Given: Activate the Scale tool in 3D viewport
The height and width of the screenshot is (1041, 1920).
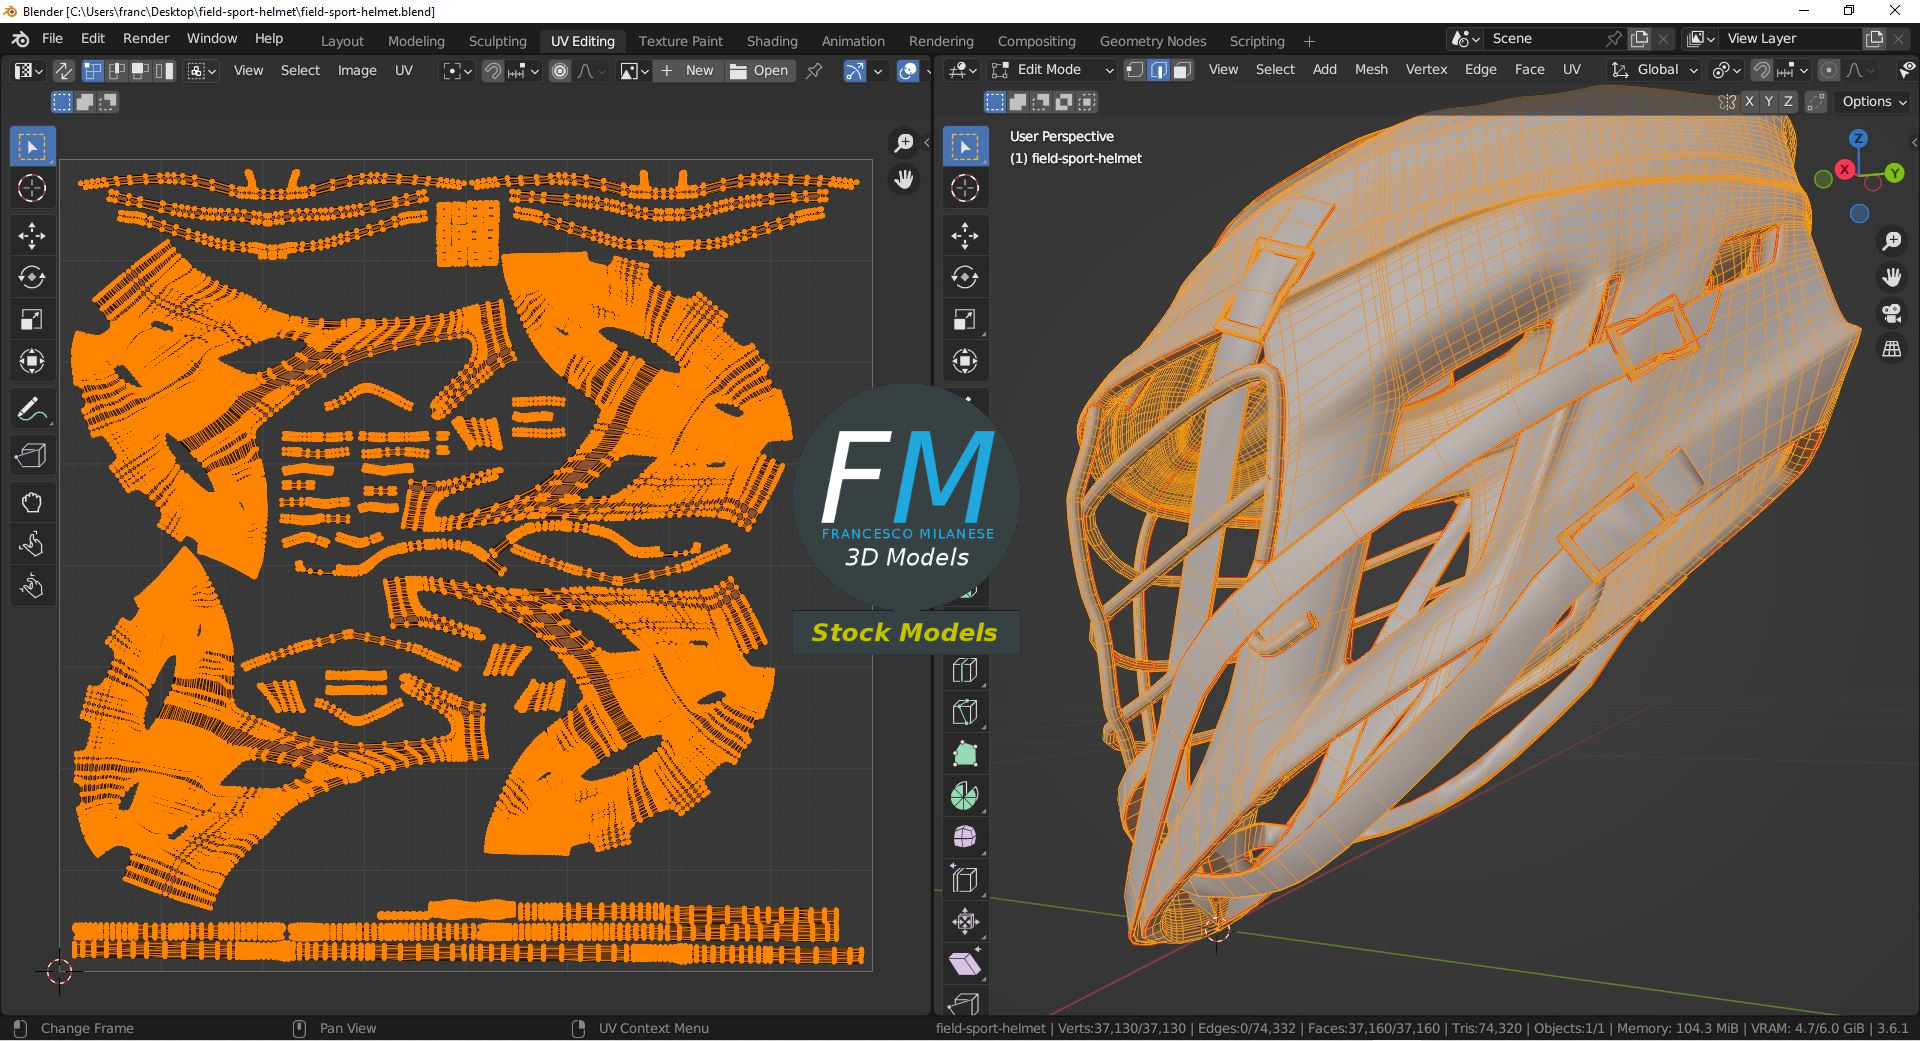Looking at the screenshot, I should 965,320.
